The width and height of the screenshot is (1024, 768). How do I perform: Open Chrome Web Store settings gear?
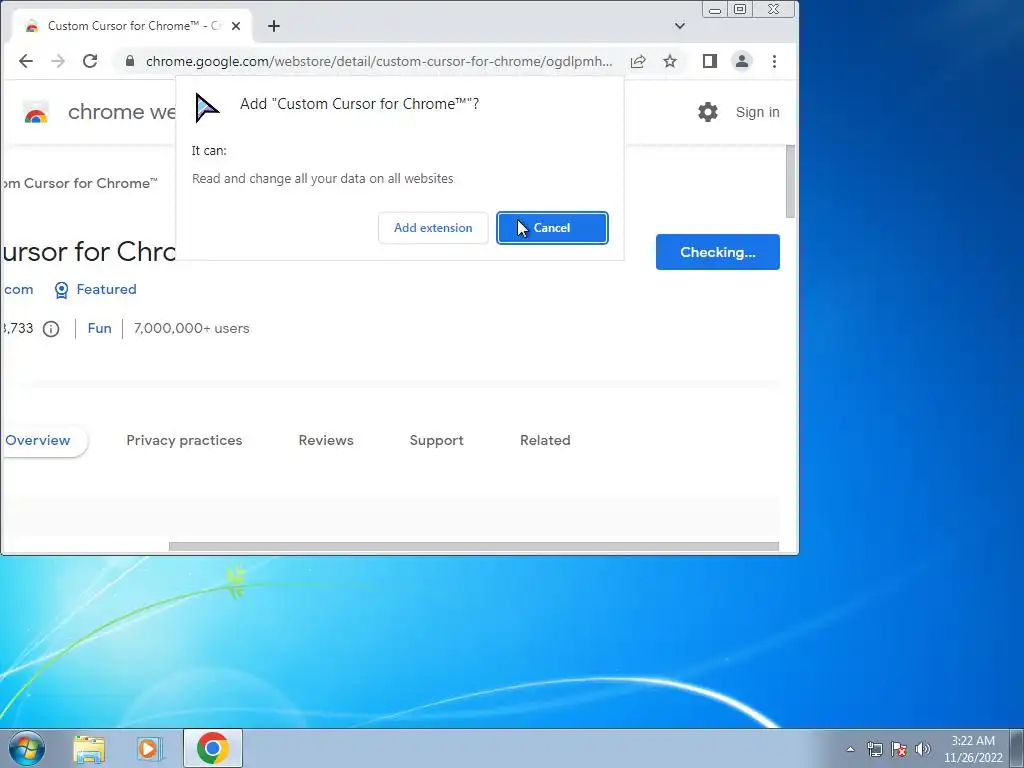[x=708, y=112]
